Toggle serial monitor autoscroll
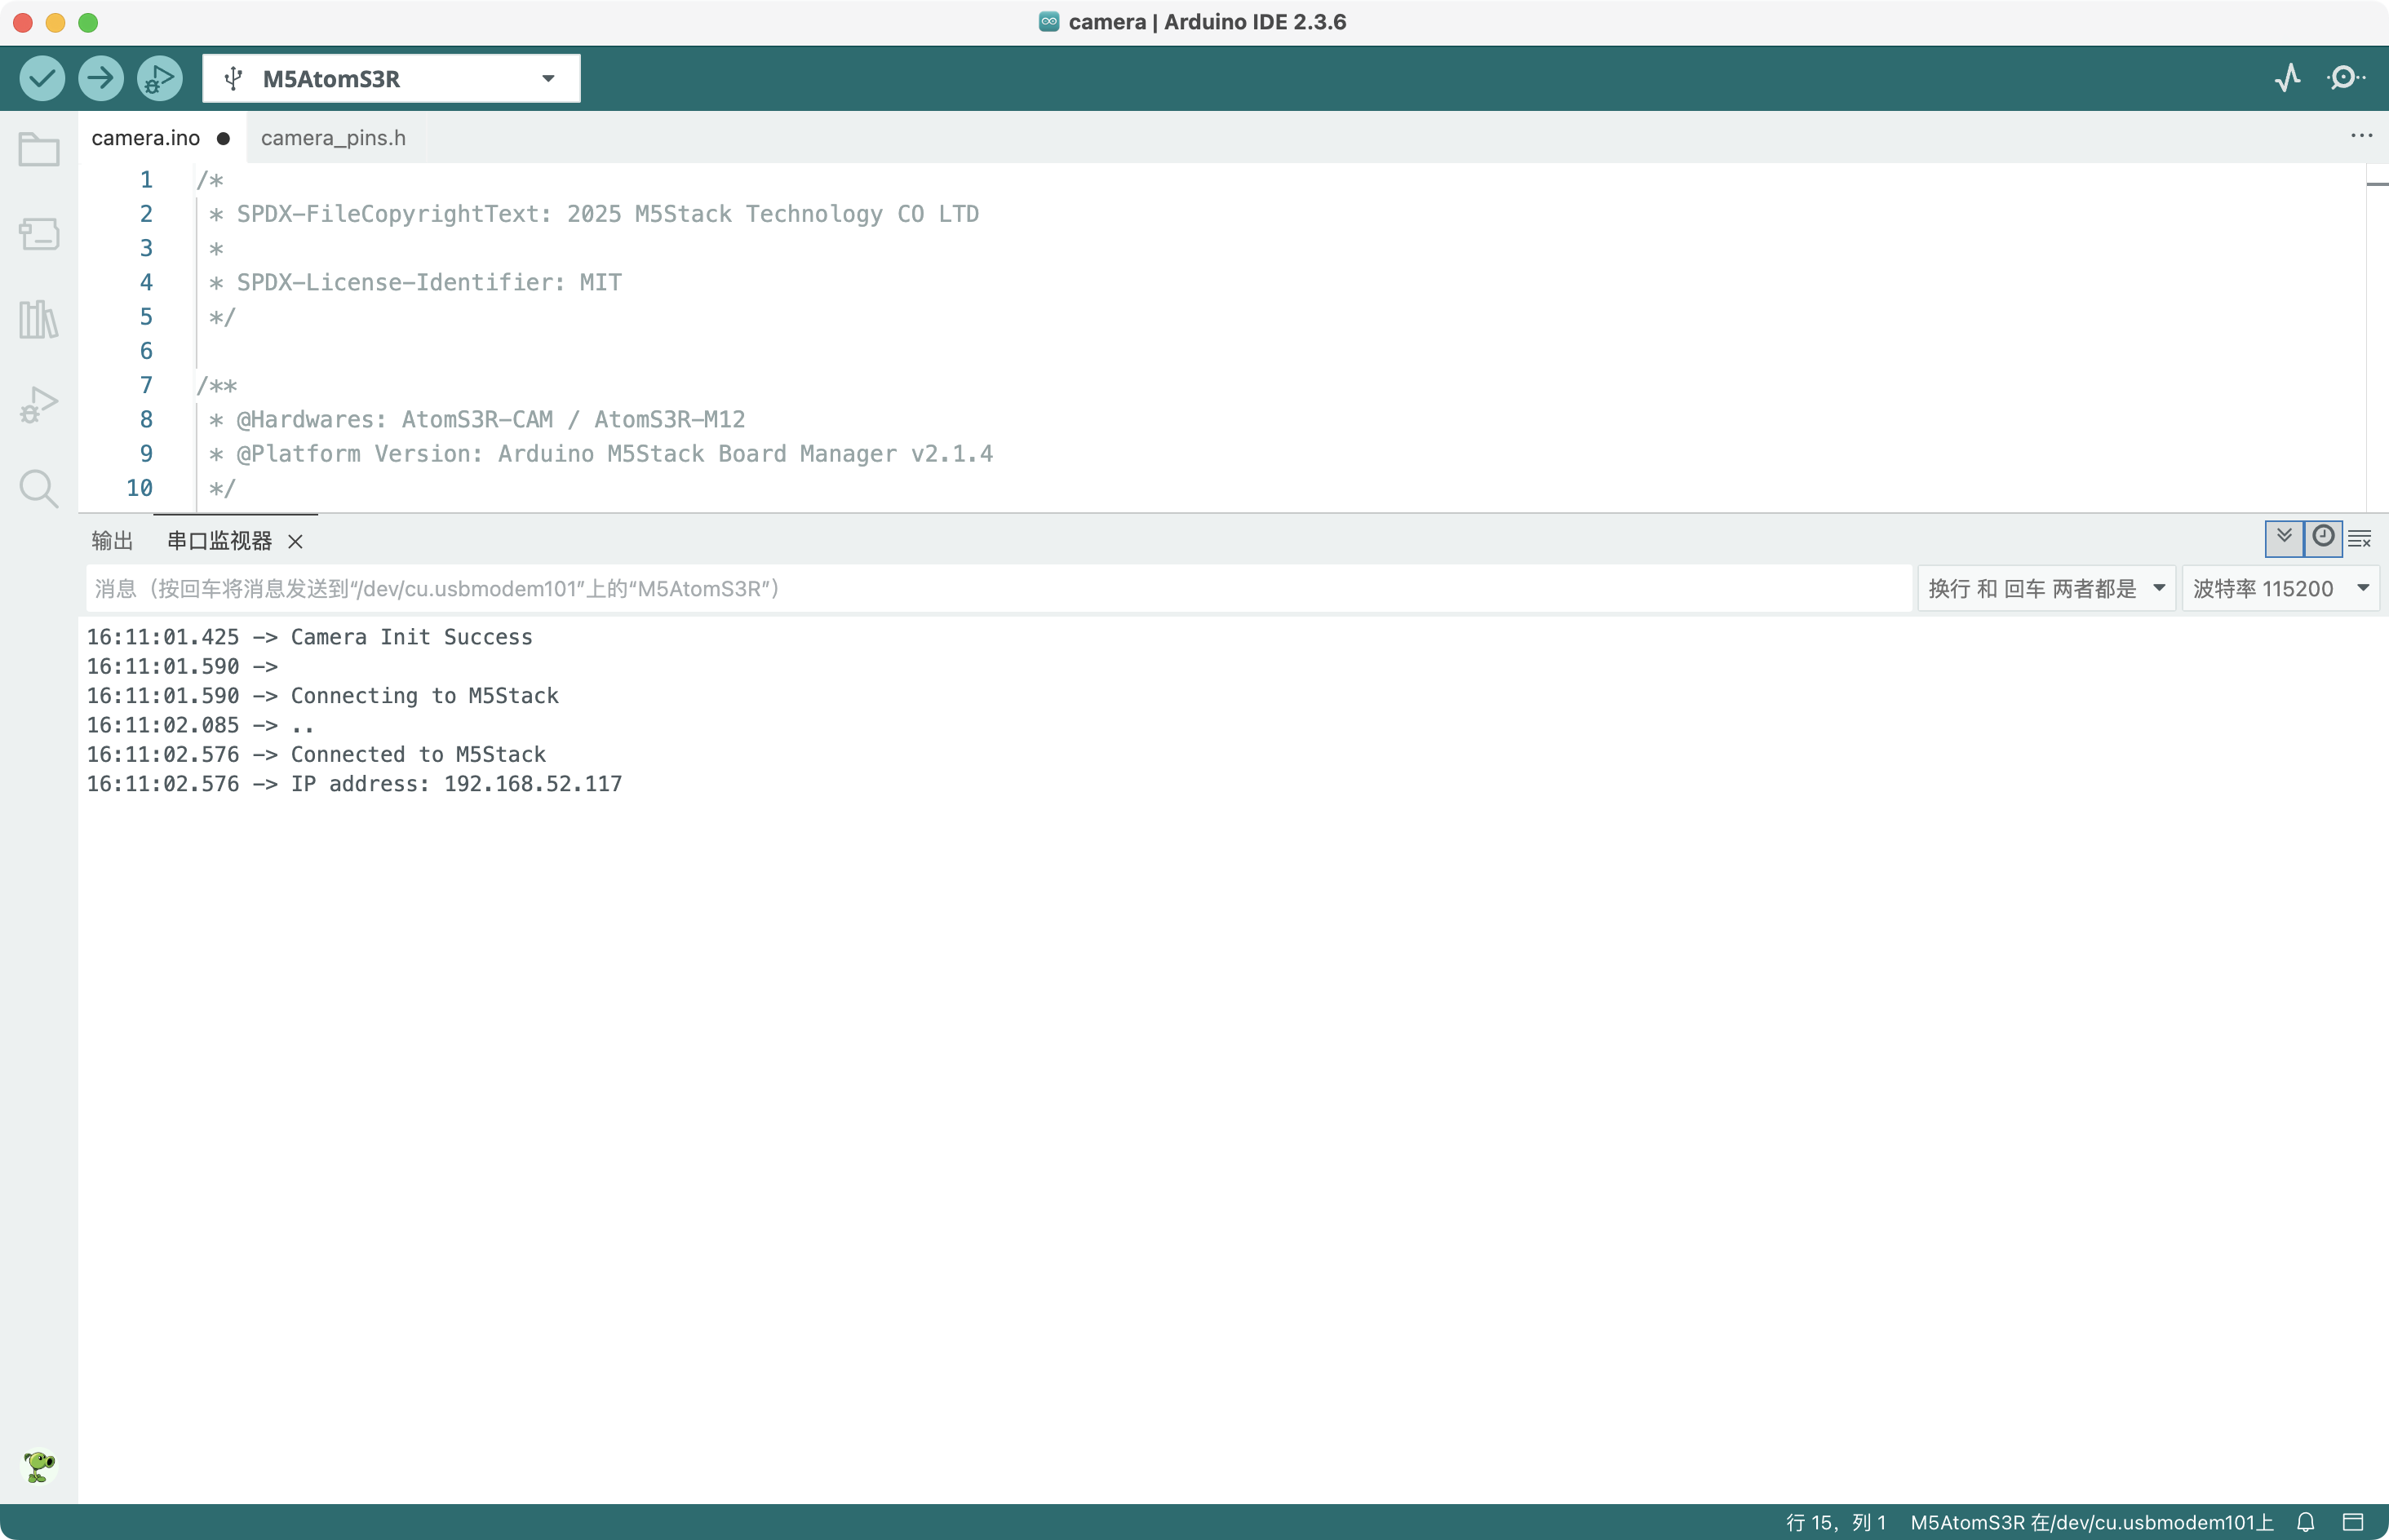Image resolution: width=2389 pixels, height=1540 pixels. click(x=2284, y=538)
